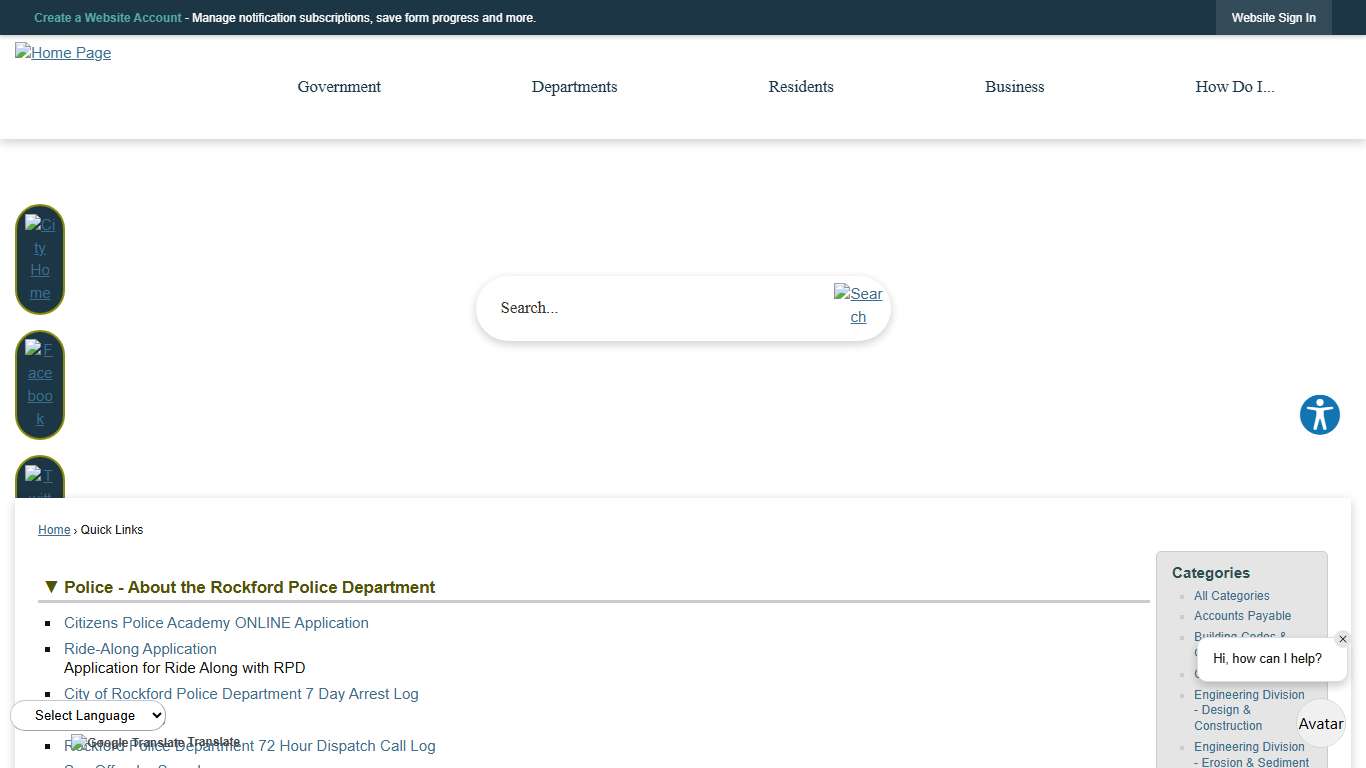
Task: Open Citizens Police Academy ONLINE Application link
Action: coord(216,623)
